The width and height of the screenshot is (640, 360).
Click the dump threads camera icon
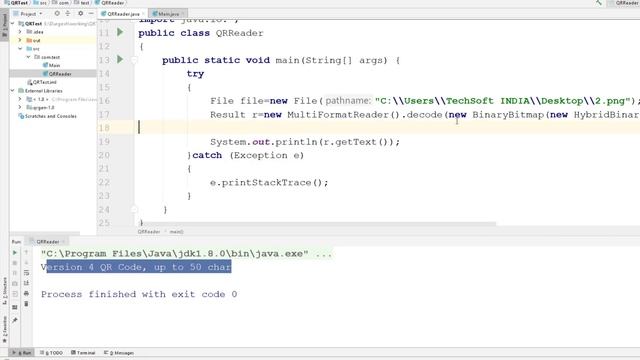click(15, 283)
